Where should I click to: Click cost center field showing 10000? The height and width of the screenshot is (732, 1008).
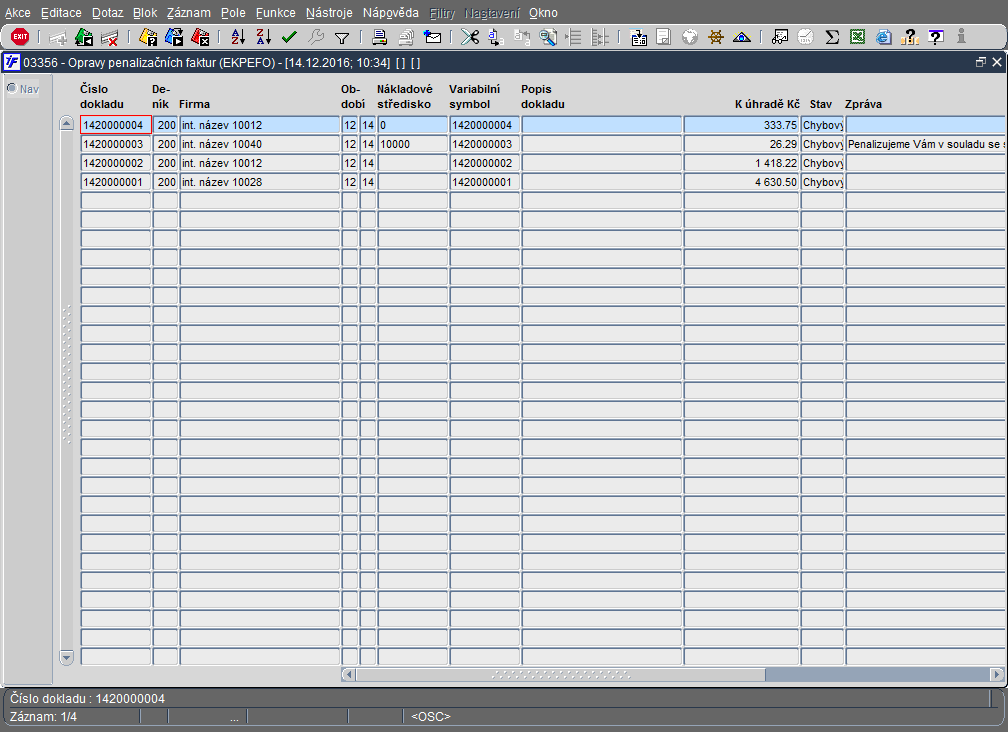(x=412, y=144)
